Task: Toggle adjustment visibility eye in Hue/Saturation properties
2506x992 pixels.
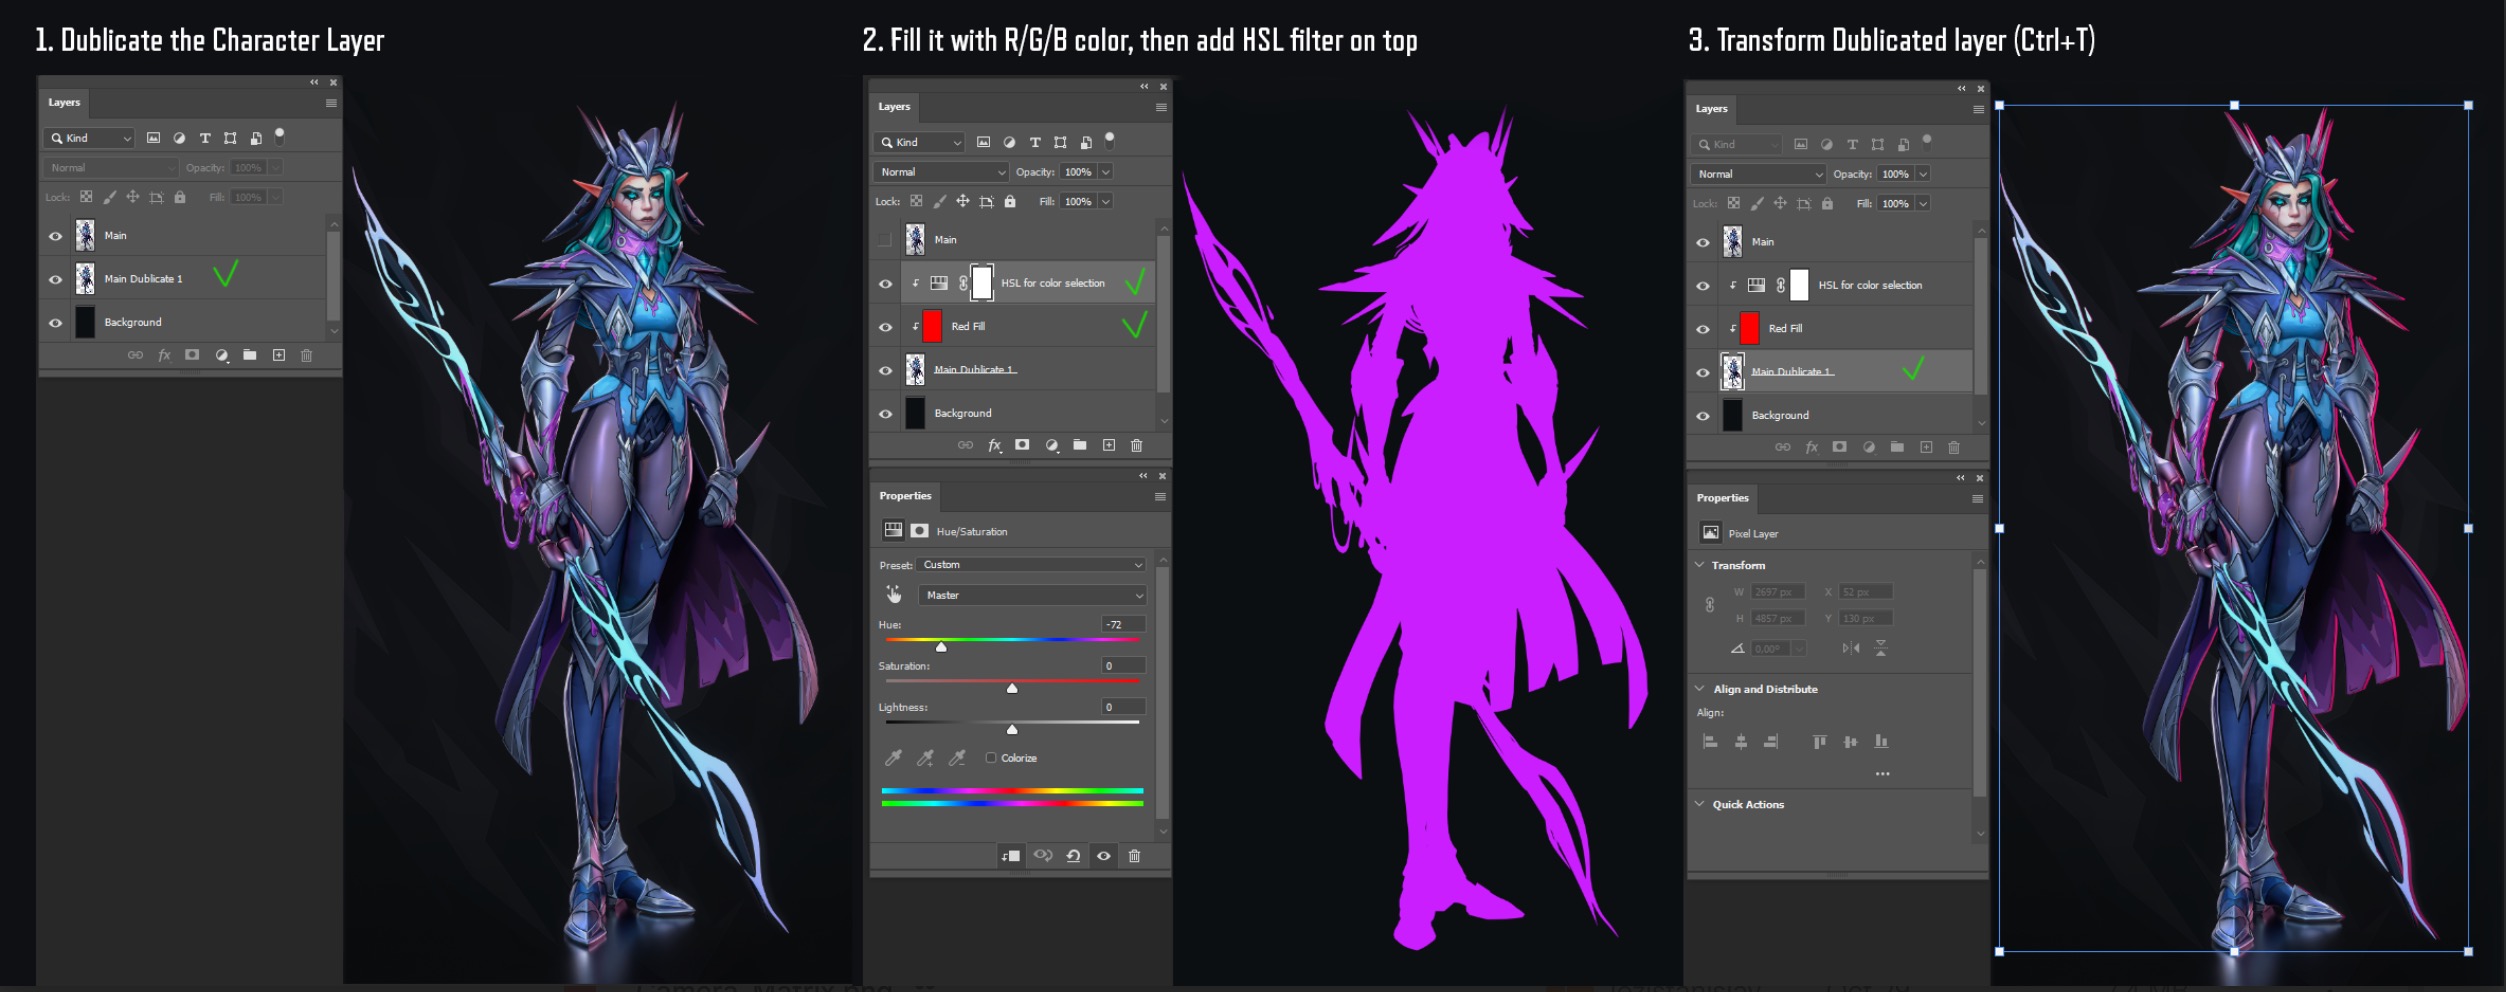Action: pos(1103,856)
